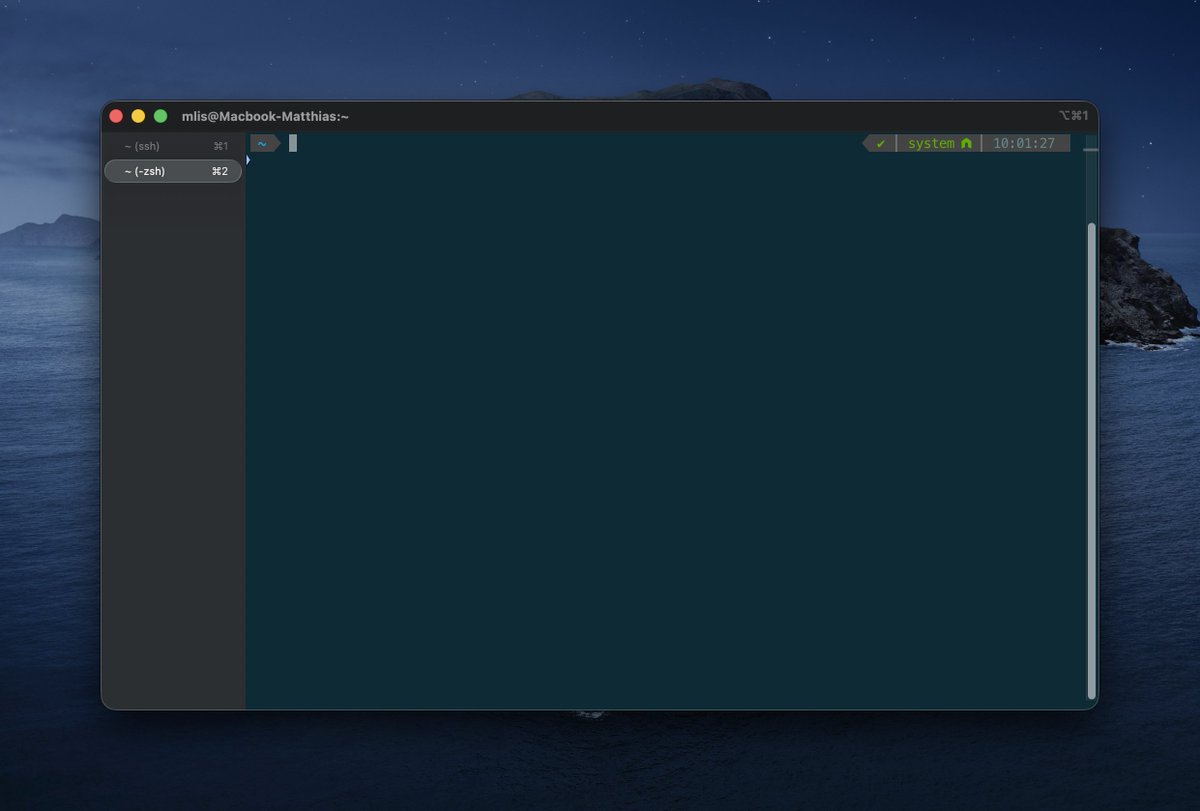Select the ~ (-zsh) tab
Viewport: 1200px width, 811px height.
click(173, 171)
